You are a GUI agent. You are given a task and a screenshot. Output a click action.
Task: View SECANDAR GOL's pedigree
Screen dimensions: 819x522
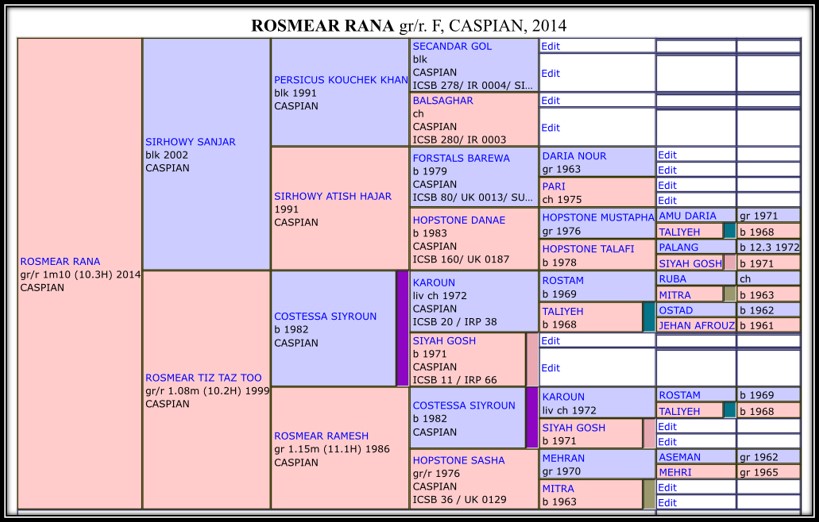pyautogui.click(x=452, y=47)
